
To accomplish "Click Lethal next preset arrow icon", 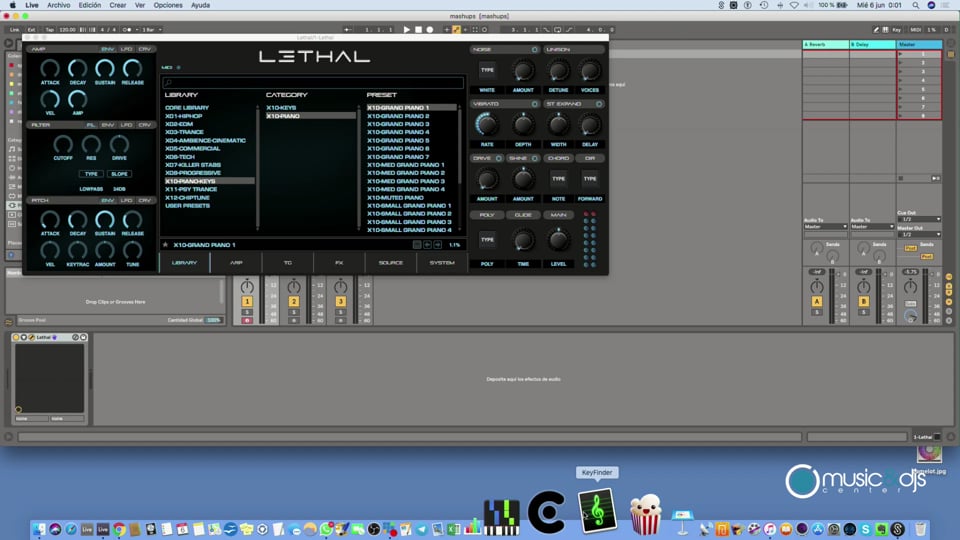I will (x=438, y=245).
